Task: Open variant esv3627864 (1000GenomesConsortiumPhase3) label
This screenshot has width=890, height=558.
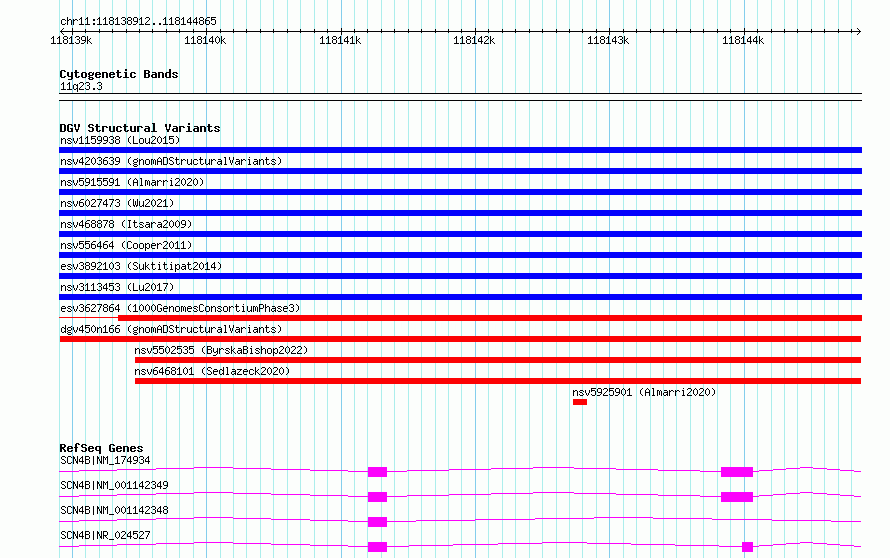Action: point(180,308)
